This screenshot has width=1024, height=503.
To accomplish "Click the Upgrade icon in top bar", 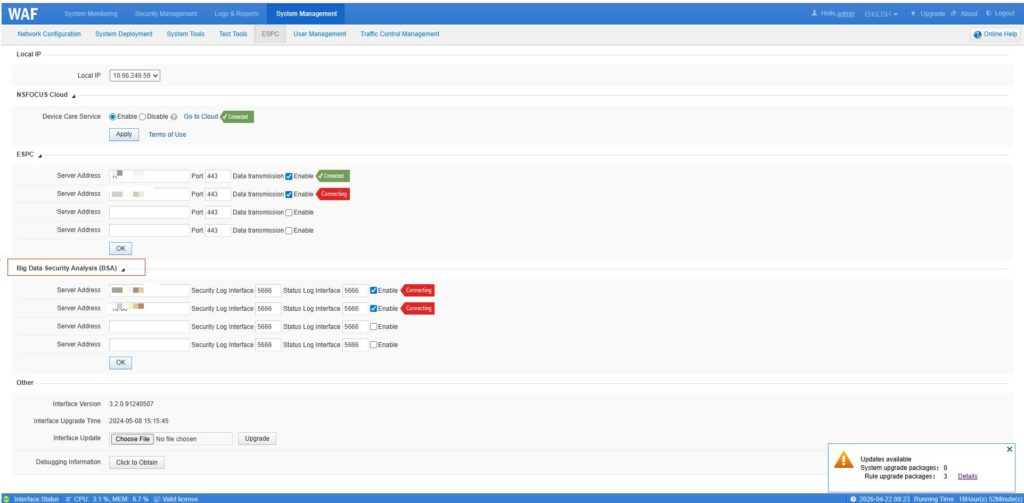I will pyautogui.click(x=913, y=14).
